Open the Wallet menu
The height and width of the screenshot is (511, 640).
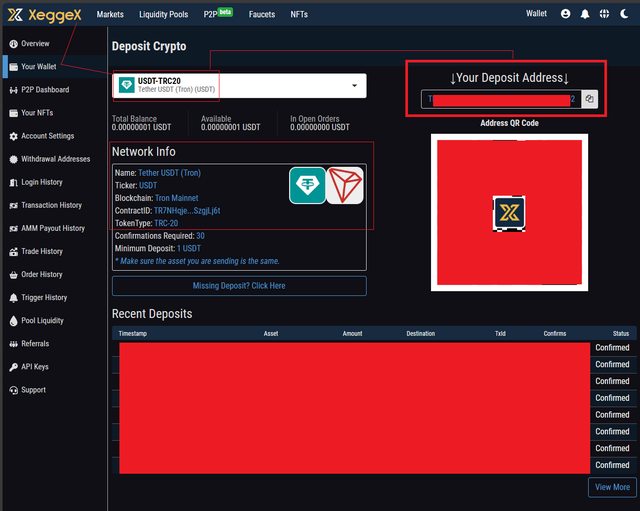click(x=536, y=13)
